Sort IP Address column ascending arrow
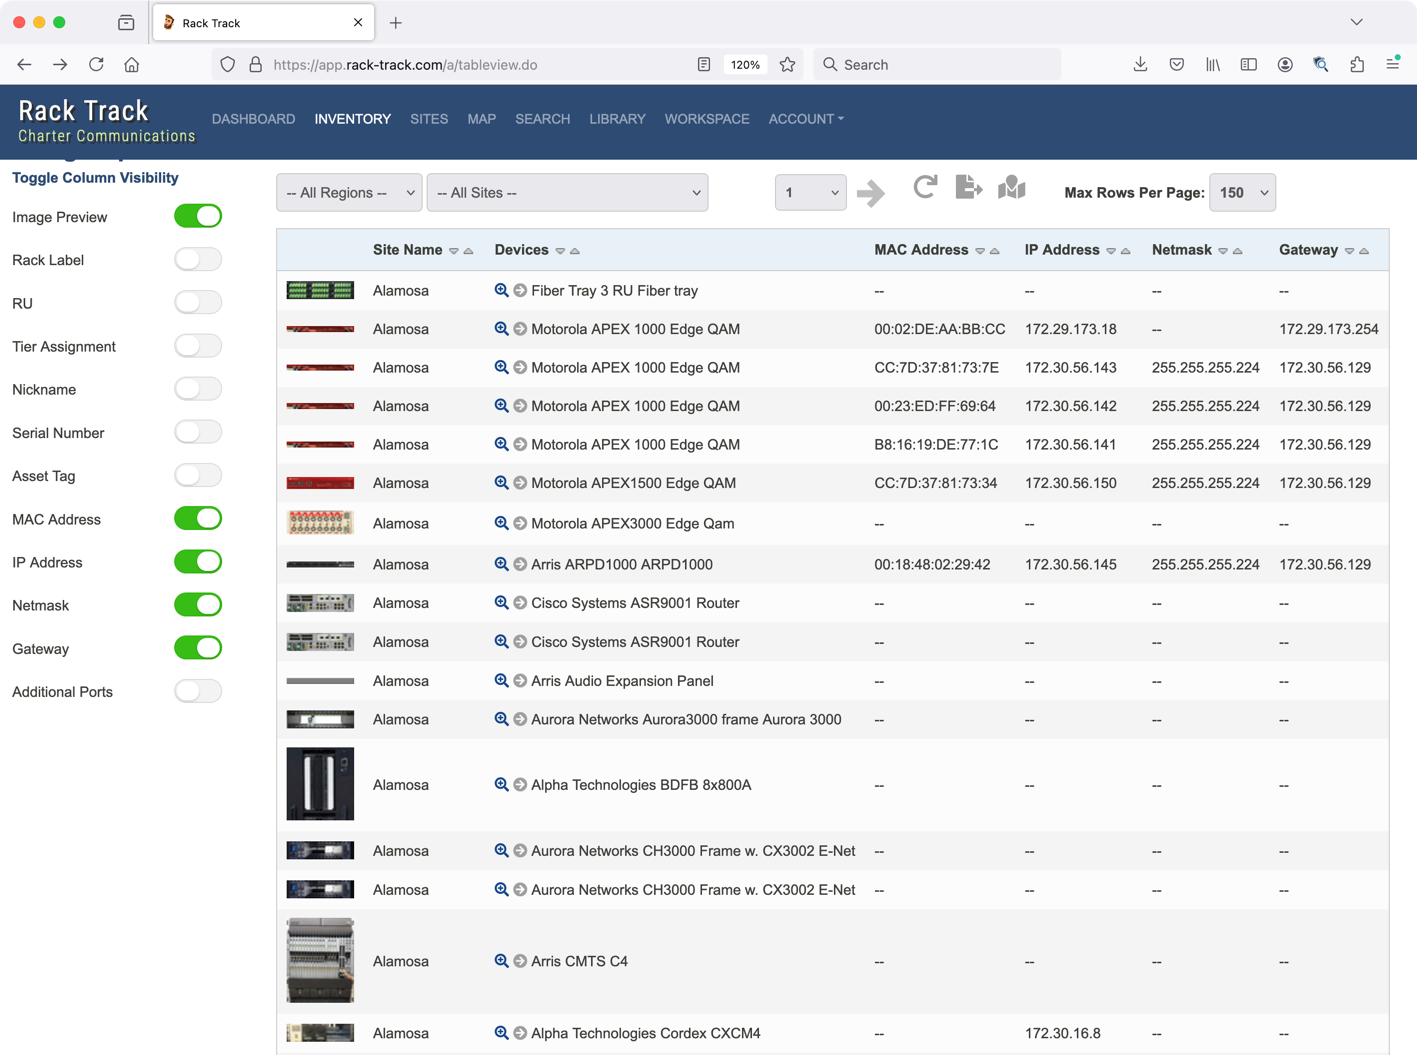The height and width of the screenshot is (1055, 1417). click(x=1126, y=251)
